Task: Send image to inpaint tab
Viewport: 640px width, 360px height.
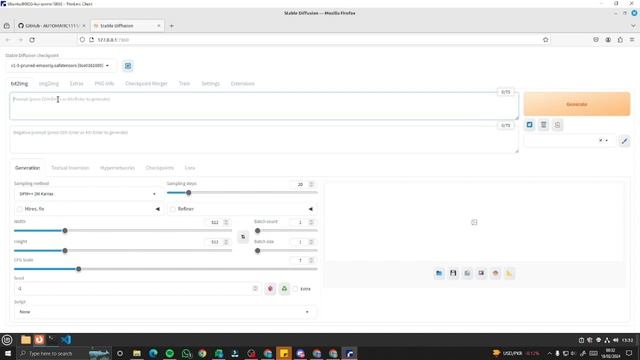Action: 481,273
